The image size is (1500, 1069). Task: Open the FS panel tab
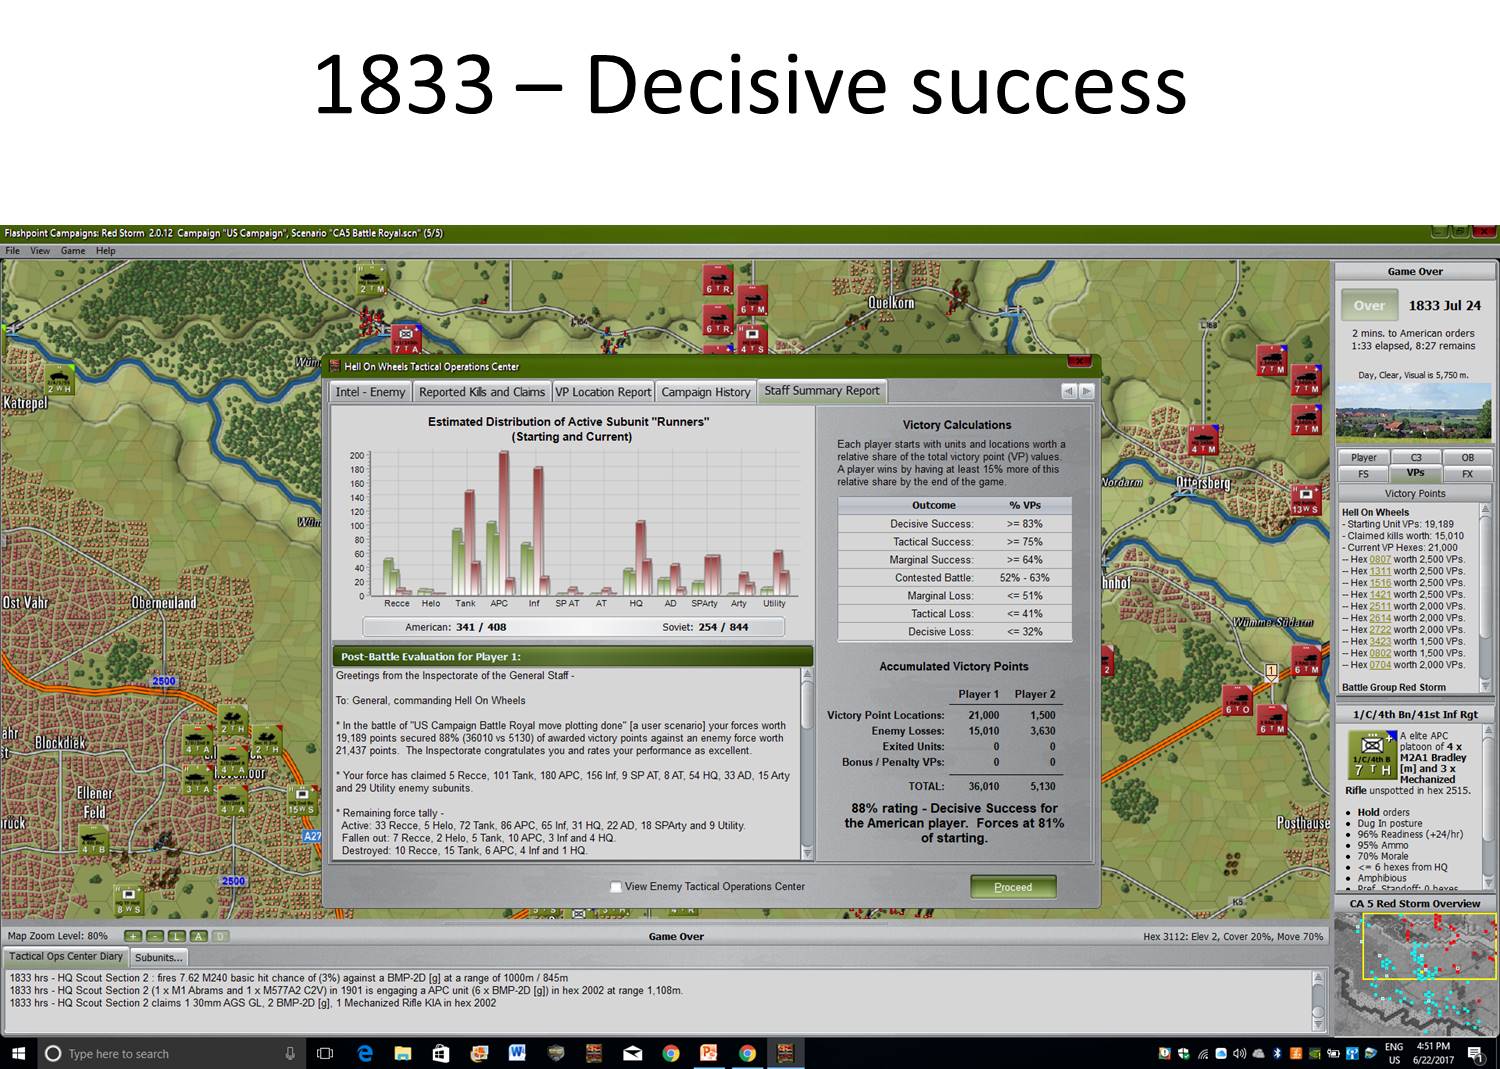[1363, 474]
